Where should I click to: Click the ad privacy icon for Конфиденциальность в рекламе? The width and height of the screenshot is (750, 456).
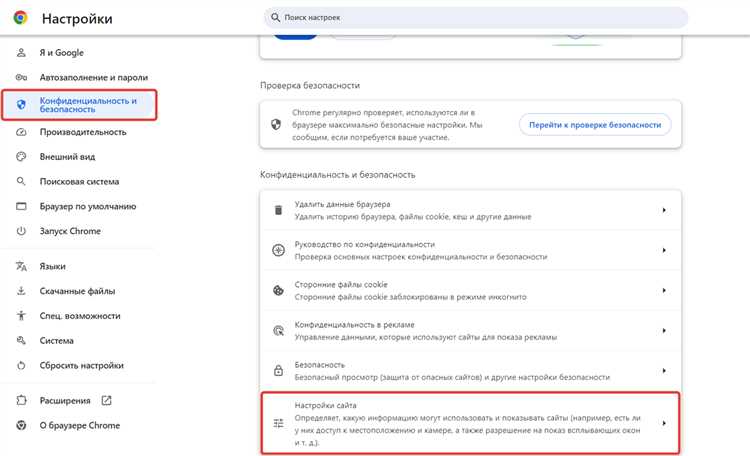click(278, 331)
